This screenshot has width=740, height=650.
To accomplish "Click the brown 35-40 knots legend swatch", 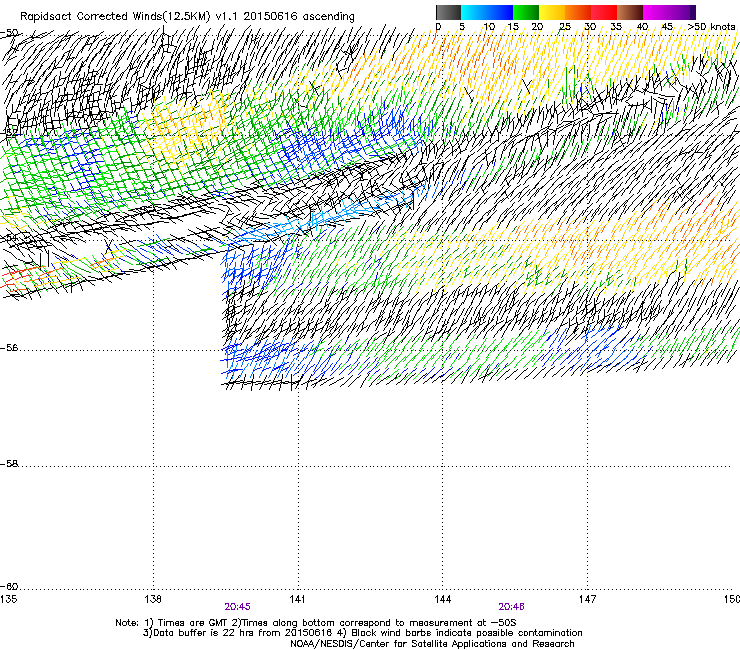I will pos(630,12).
